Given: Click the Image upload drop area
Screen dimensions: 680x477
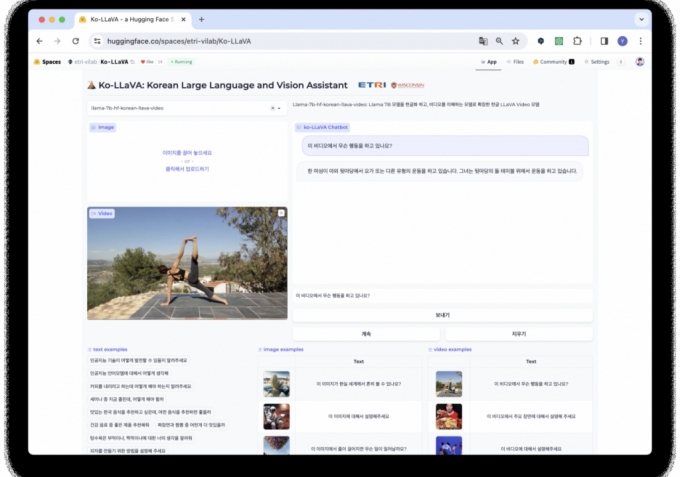Looking at the screenshot, I should 187,161.
